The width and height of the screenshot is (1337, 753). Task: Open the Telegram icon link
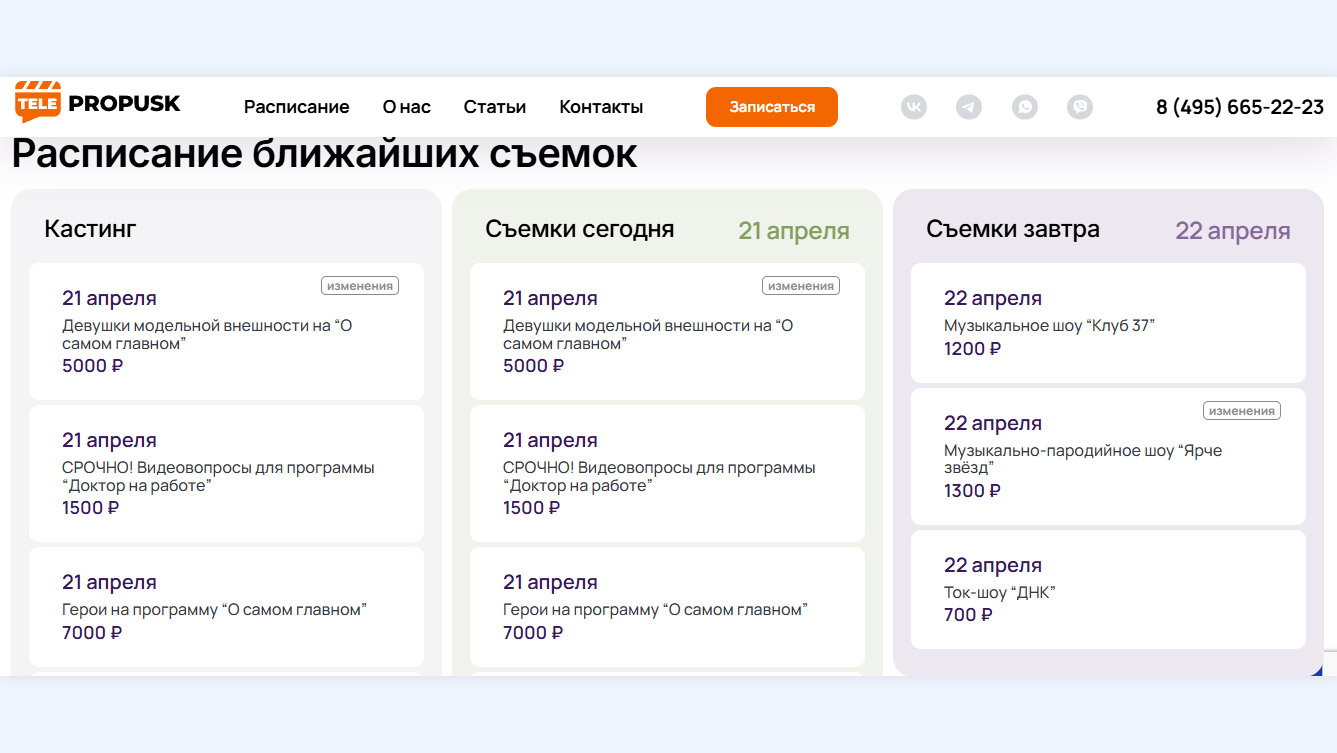click(x=969, y=107)
